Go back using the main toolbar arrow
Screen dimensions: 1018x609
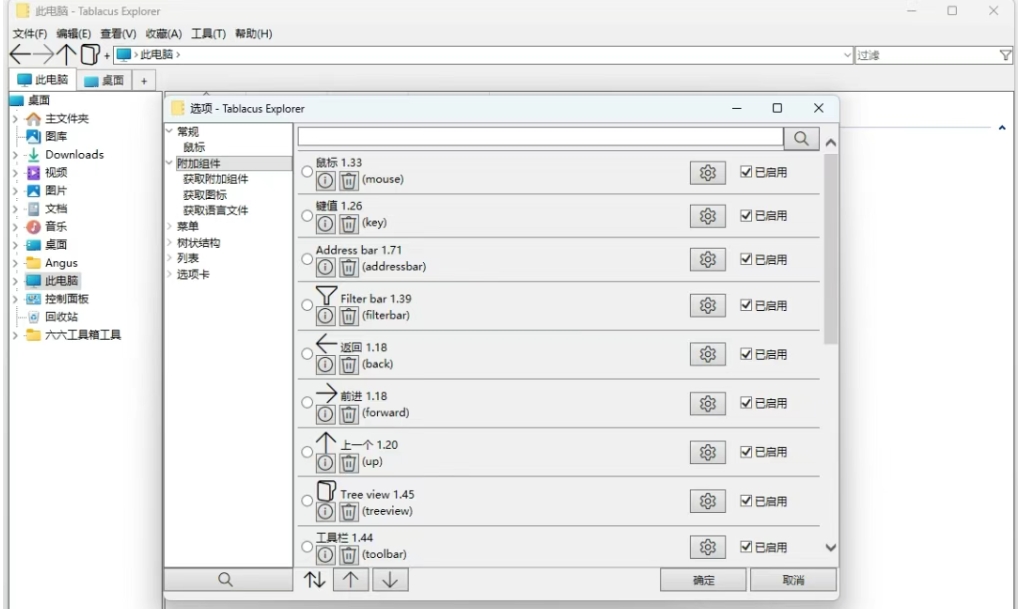coord(20,55)
